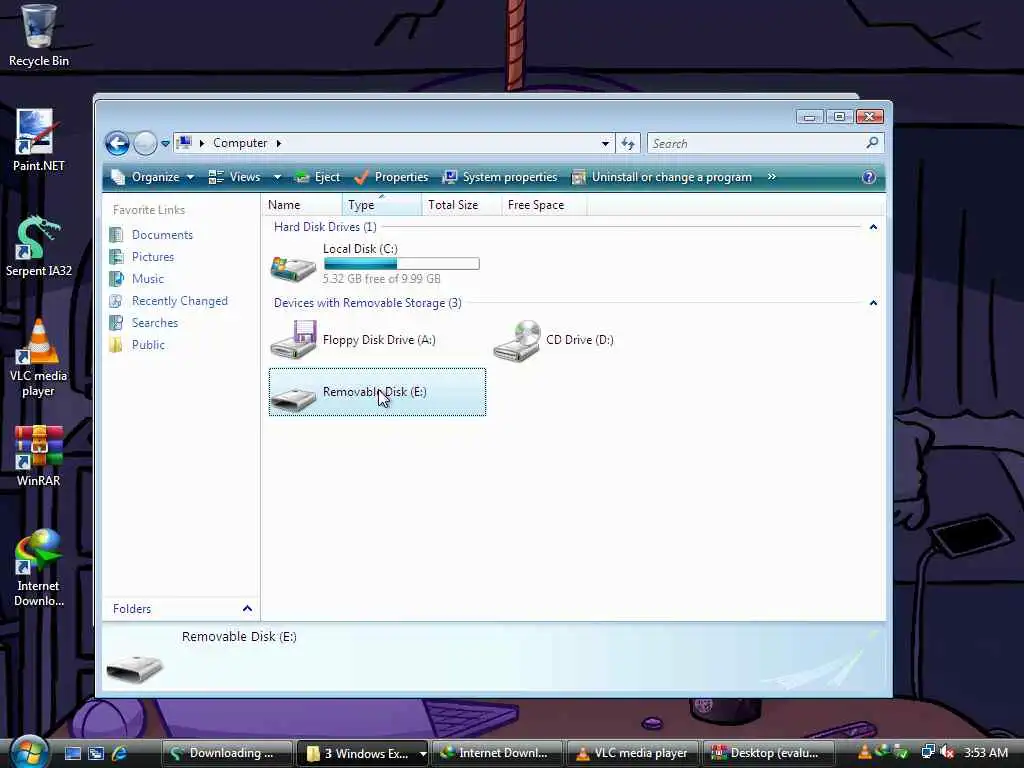The height and width of the screenshot is (768, 1024).
Task: Click the VLC cone tray icon
Action: [865, 752]
